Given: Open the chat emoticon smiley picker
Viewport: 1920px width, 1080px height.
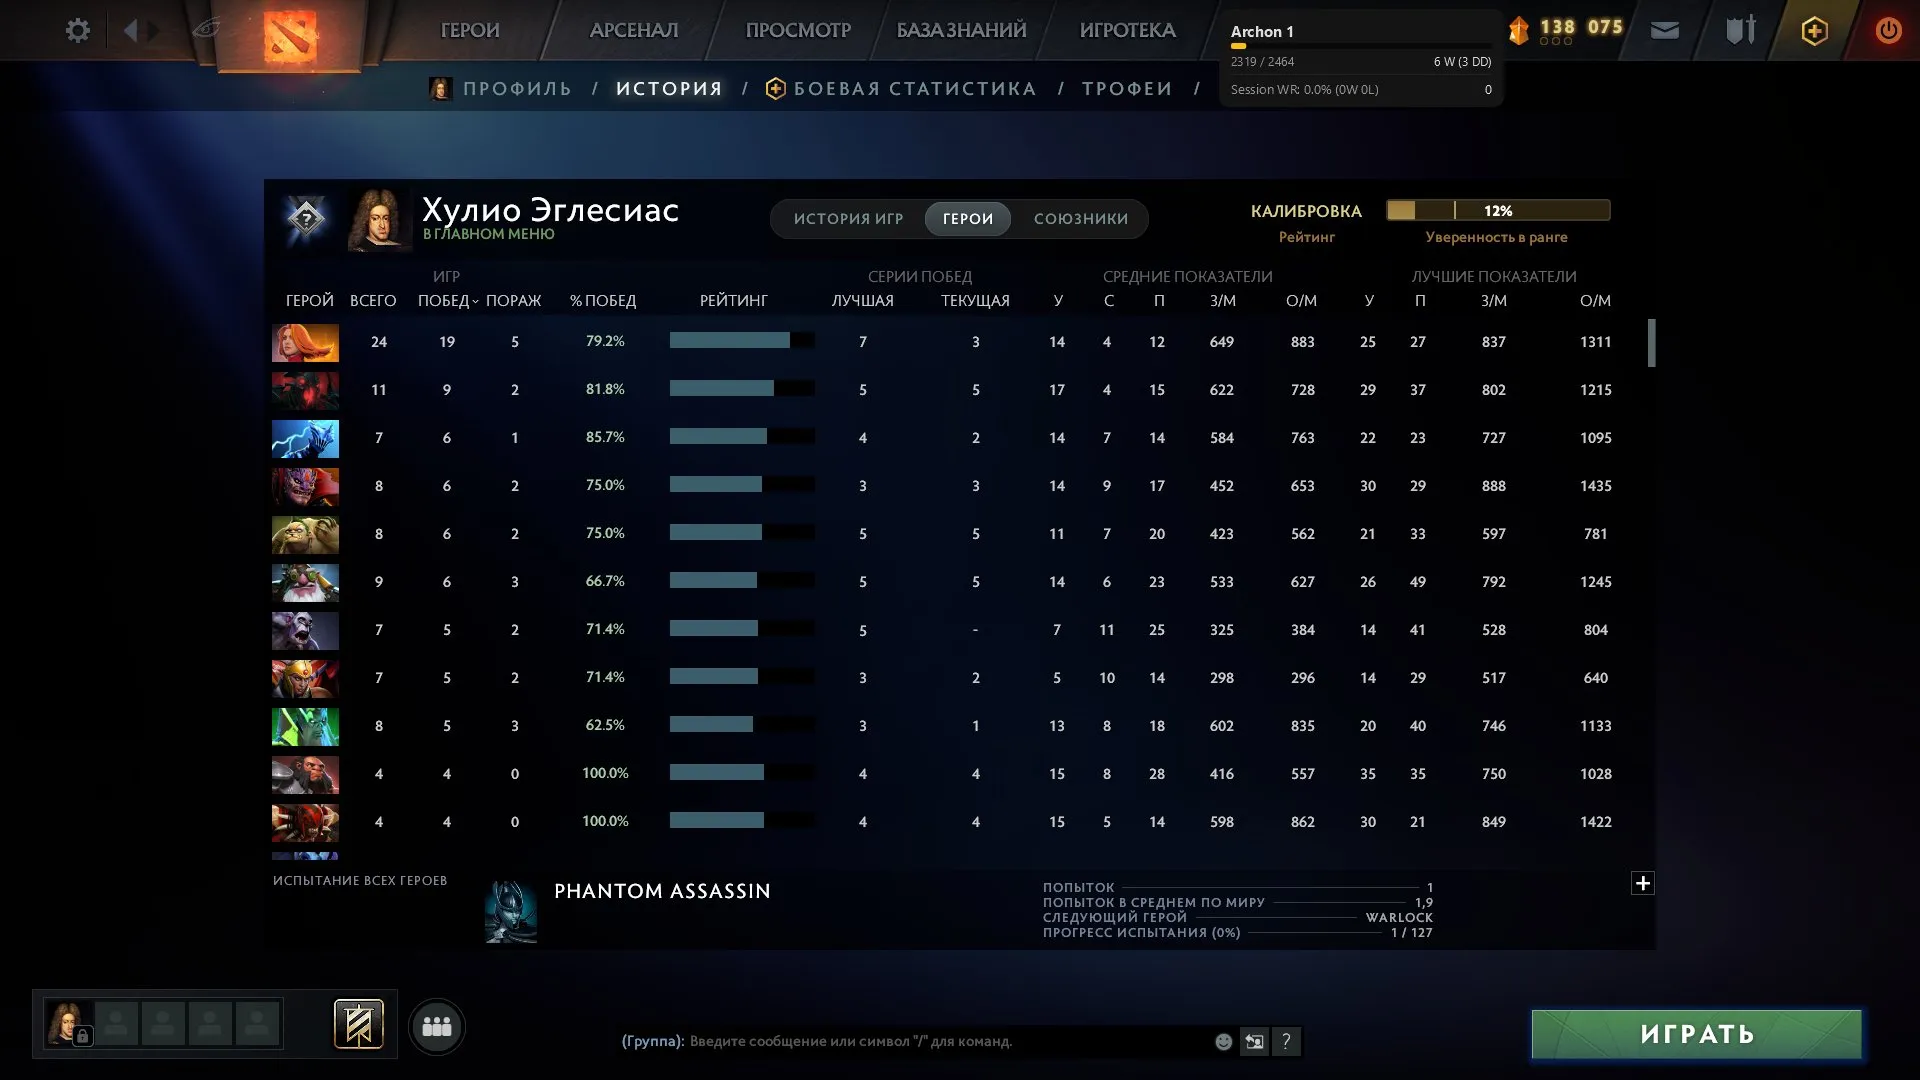Looking at the screenshot, I should (x=1223, y=1041).
